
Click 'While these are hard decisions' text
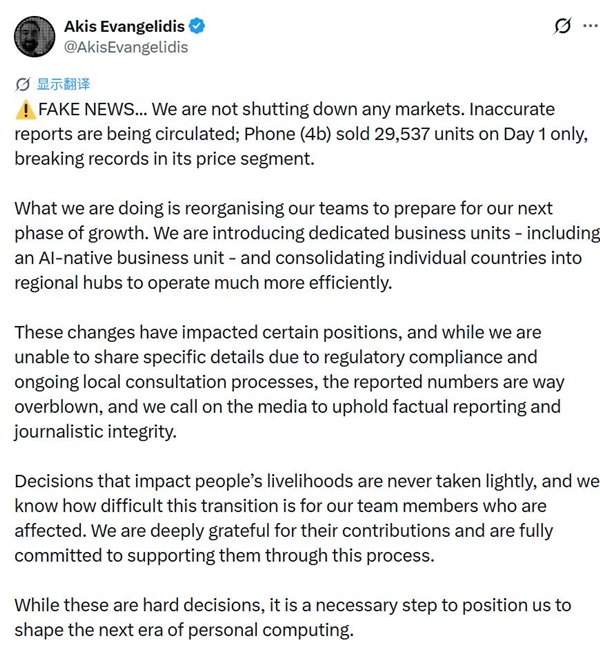pyautogui.click(x=139, y=605)
